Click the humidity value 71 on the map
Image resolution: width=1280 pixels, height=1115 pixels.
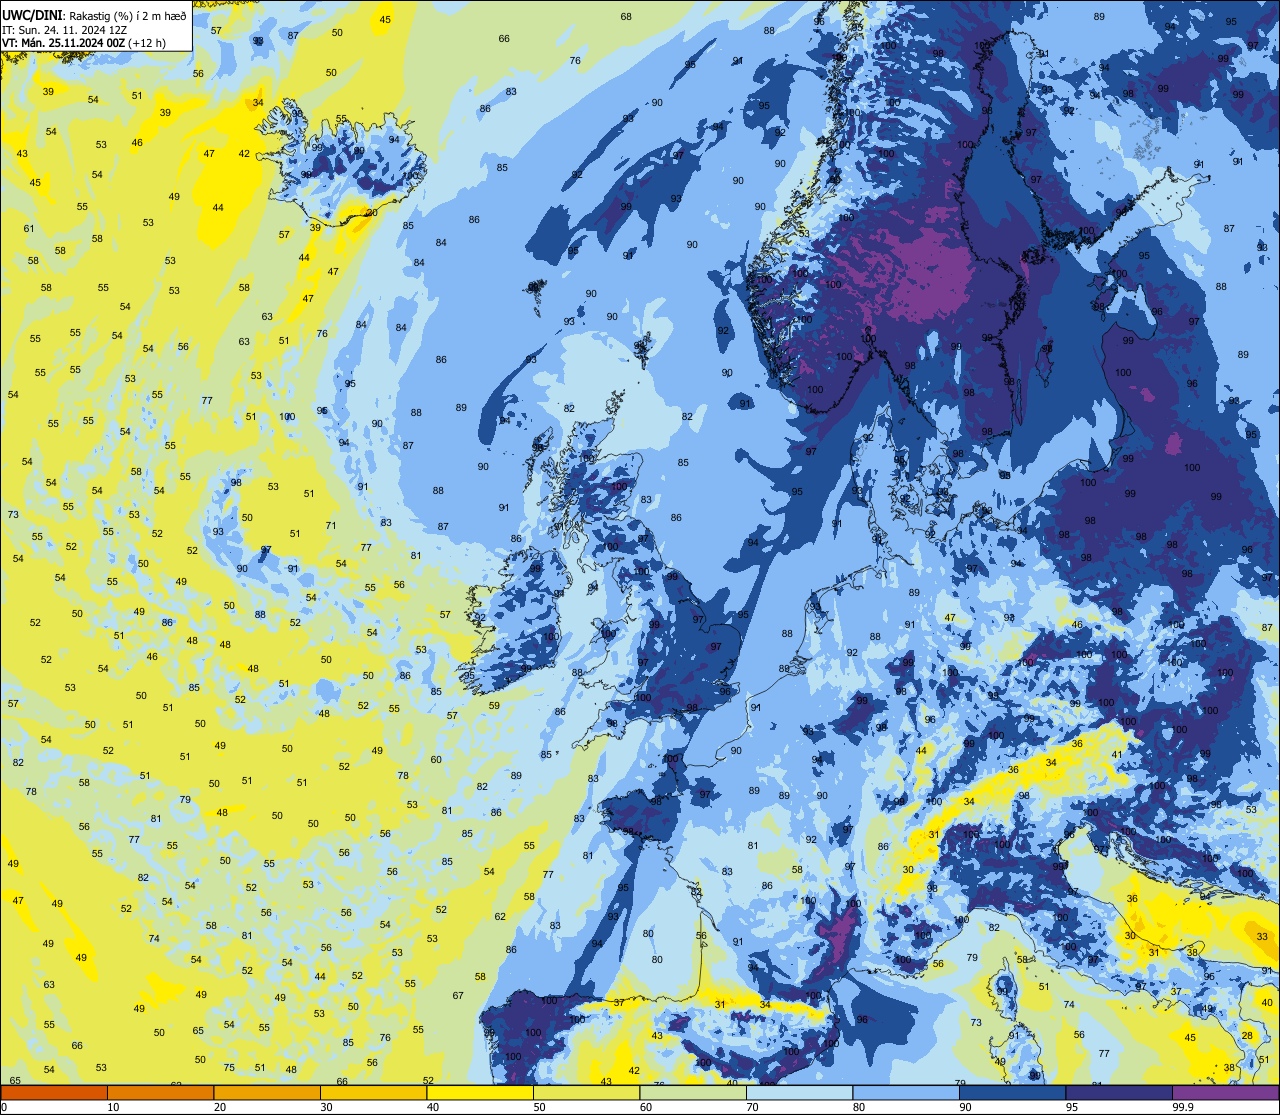tap(331, 526)
